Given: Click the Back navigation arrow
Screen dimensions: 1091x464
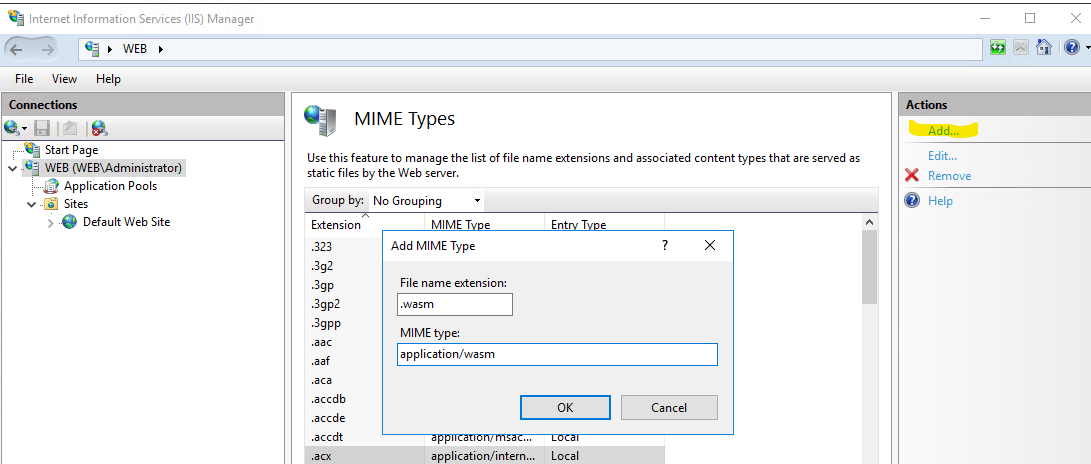Looking at the screenshot, I should 17,49.
